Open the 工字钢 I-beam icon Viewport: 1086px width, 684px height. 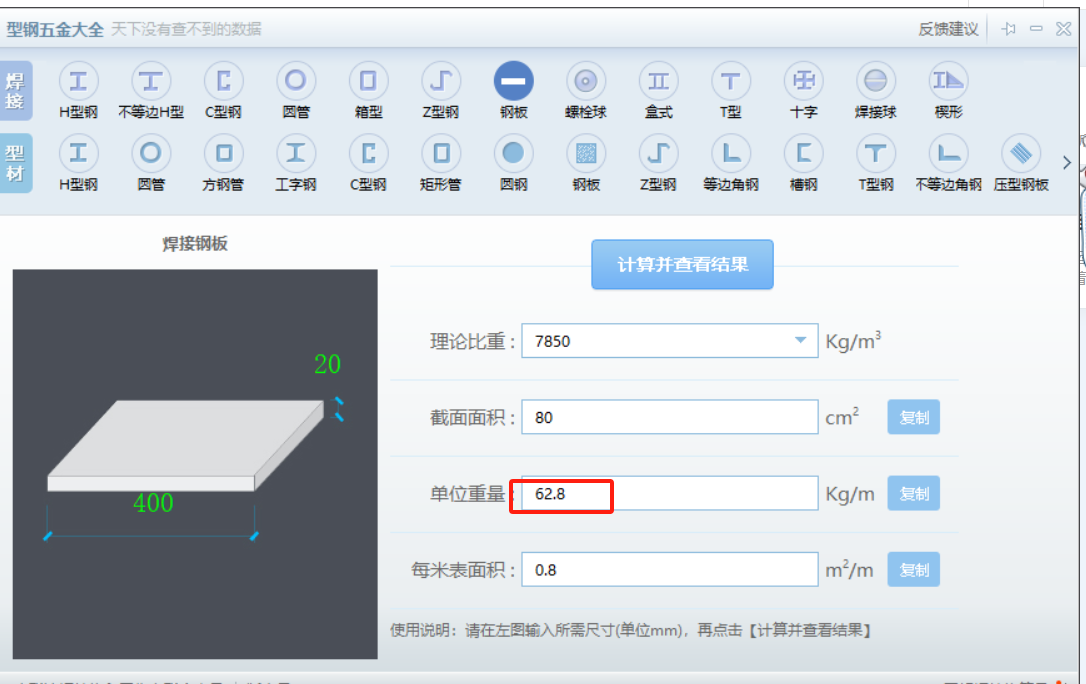point(296,154)
